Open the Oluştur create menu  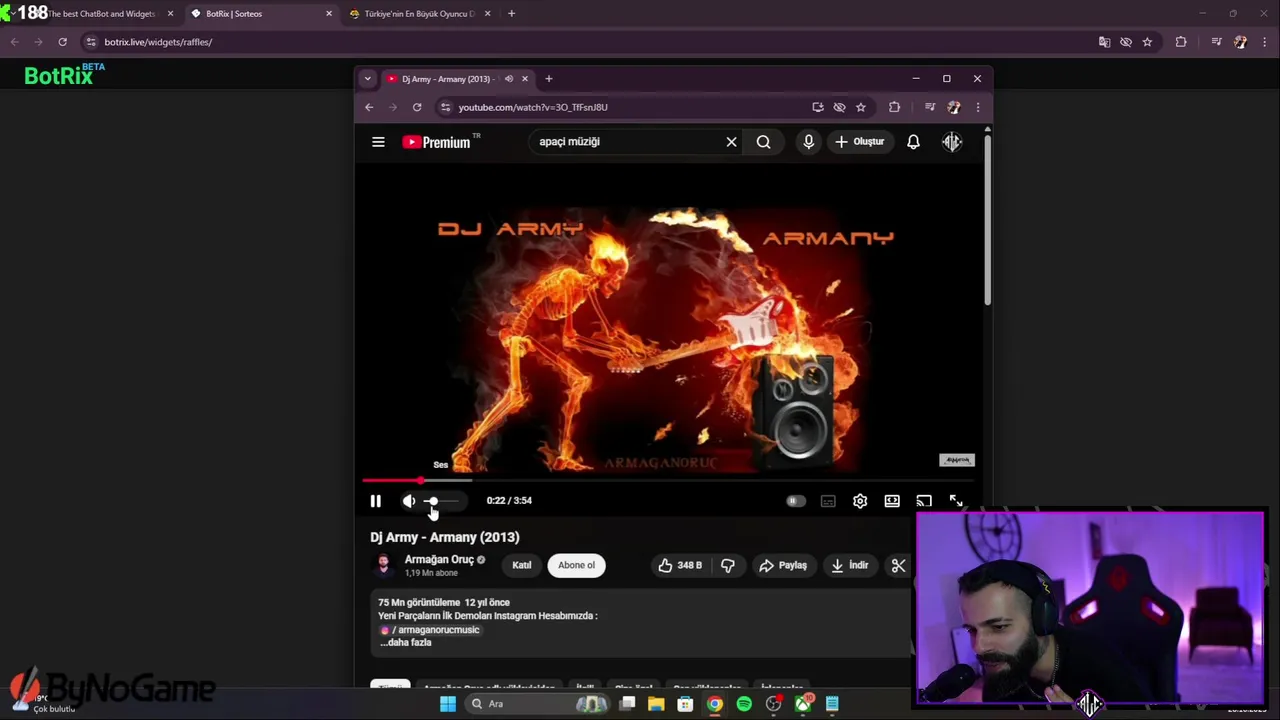860,142
